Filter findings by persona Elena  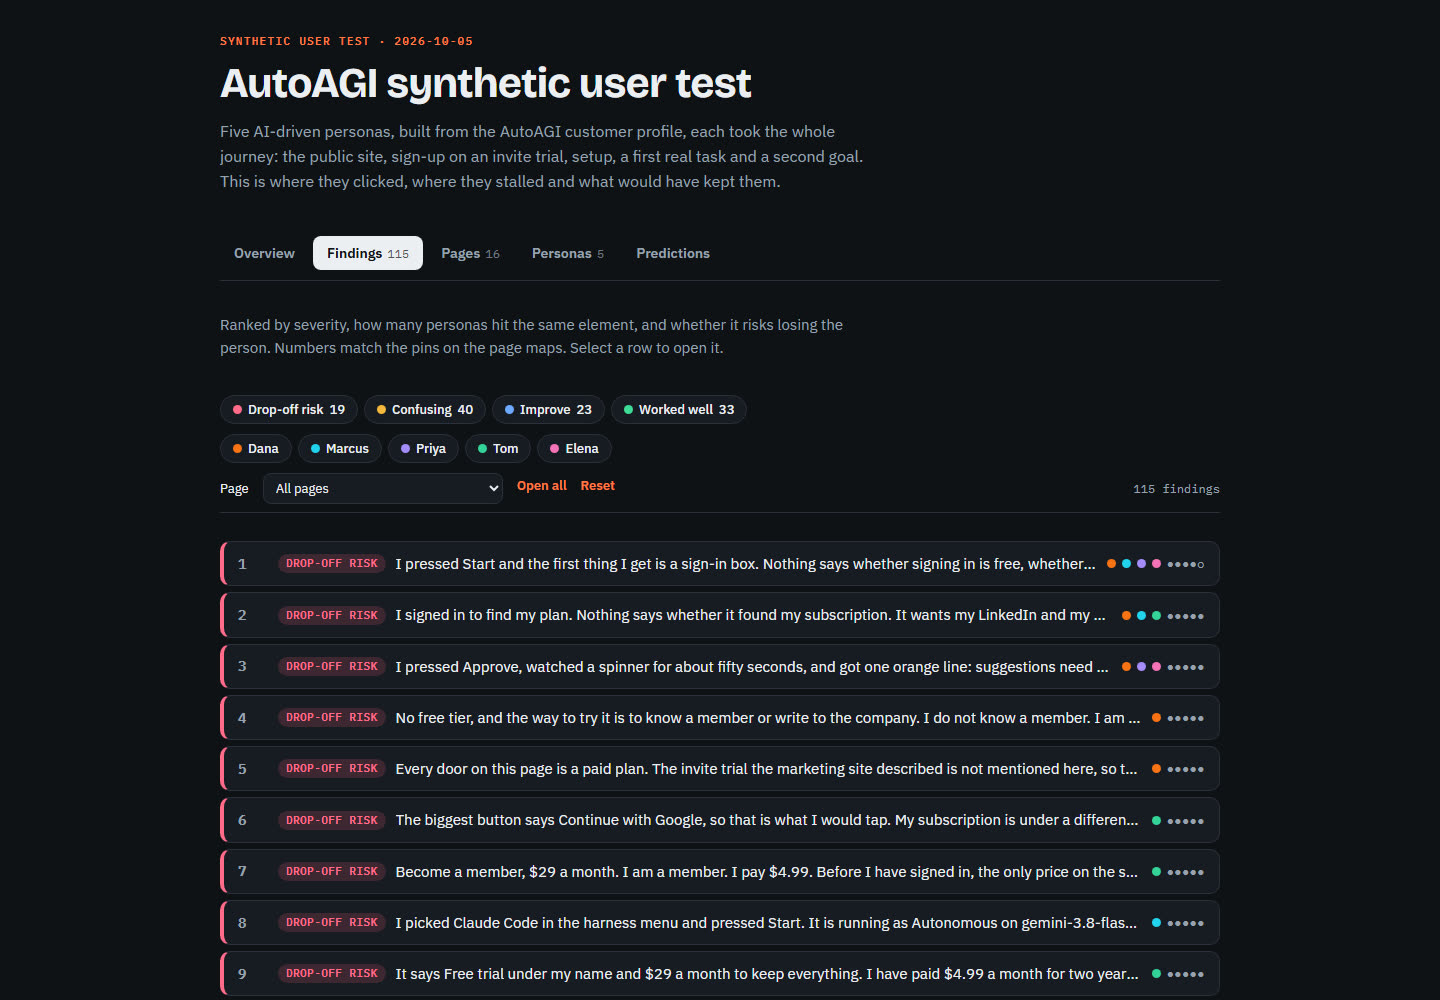pyautogui.click(x=574, y=448)
